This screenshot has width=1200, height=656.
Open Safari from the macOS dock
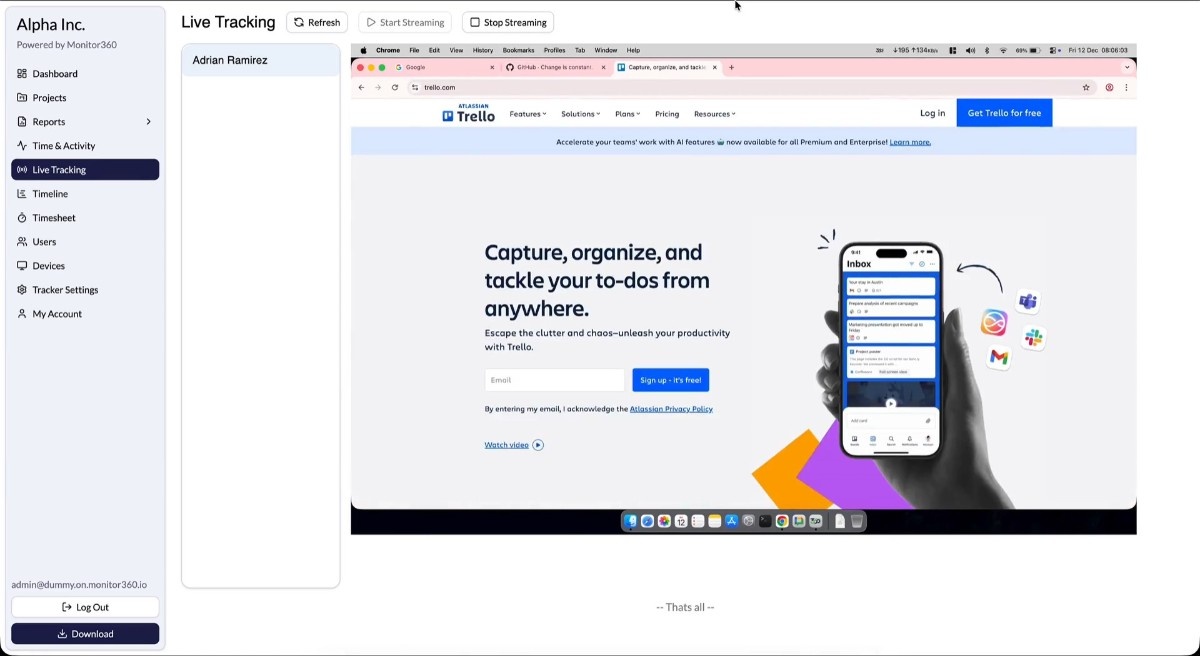coord(647,521)
